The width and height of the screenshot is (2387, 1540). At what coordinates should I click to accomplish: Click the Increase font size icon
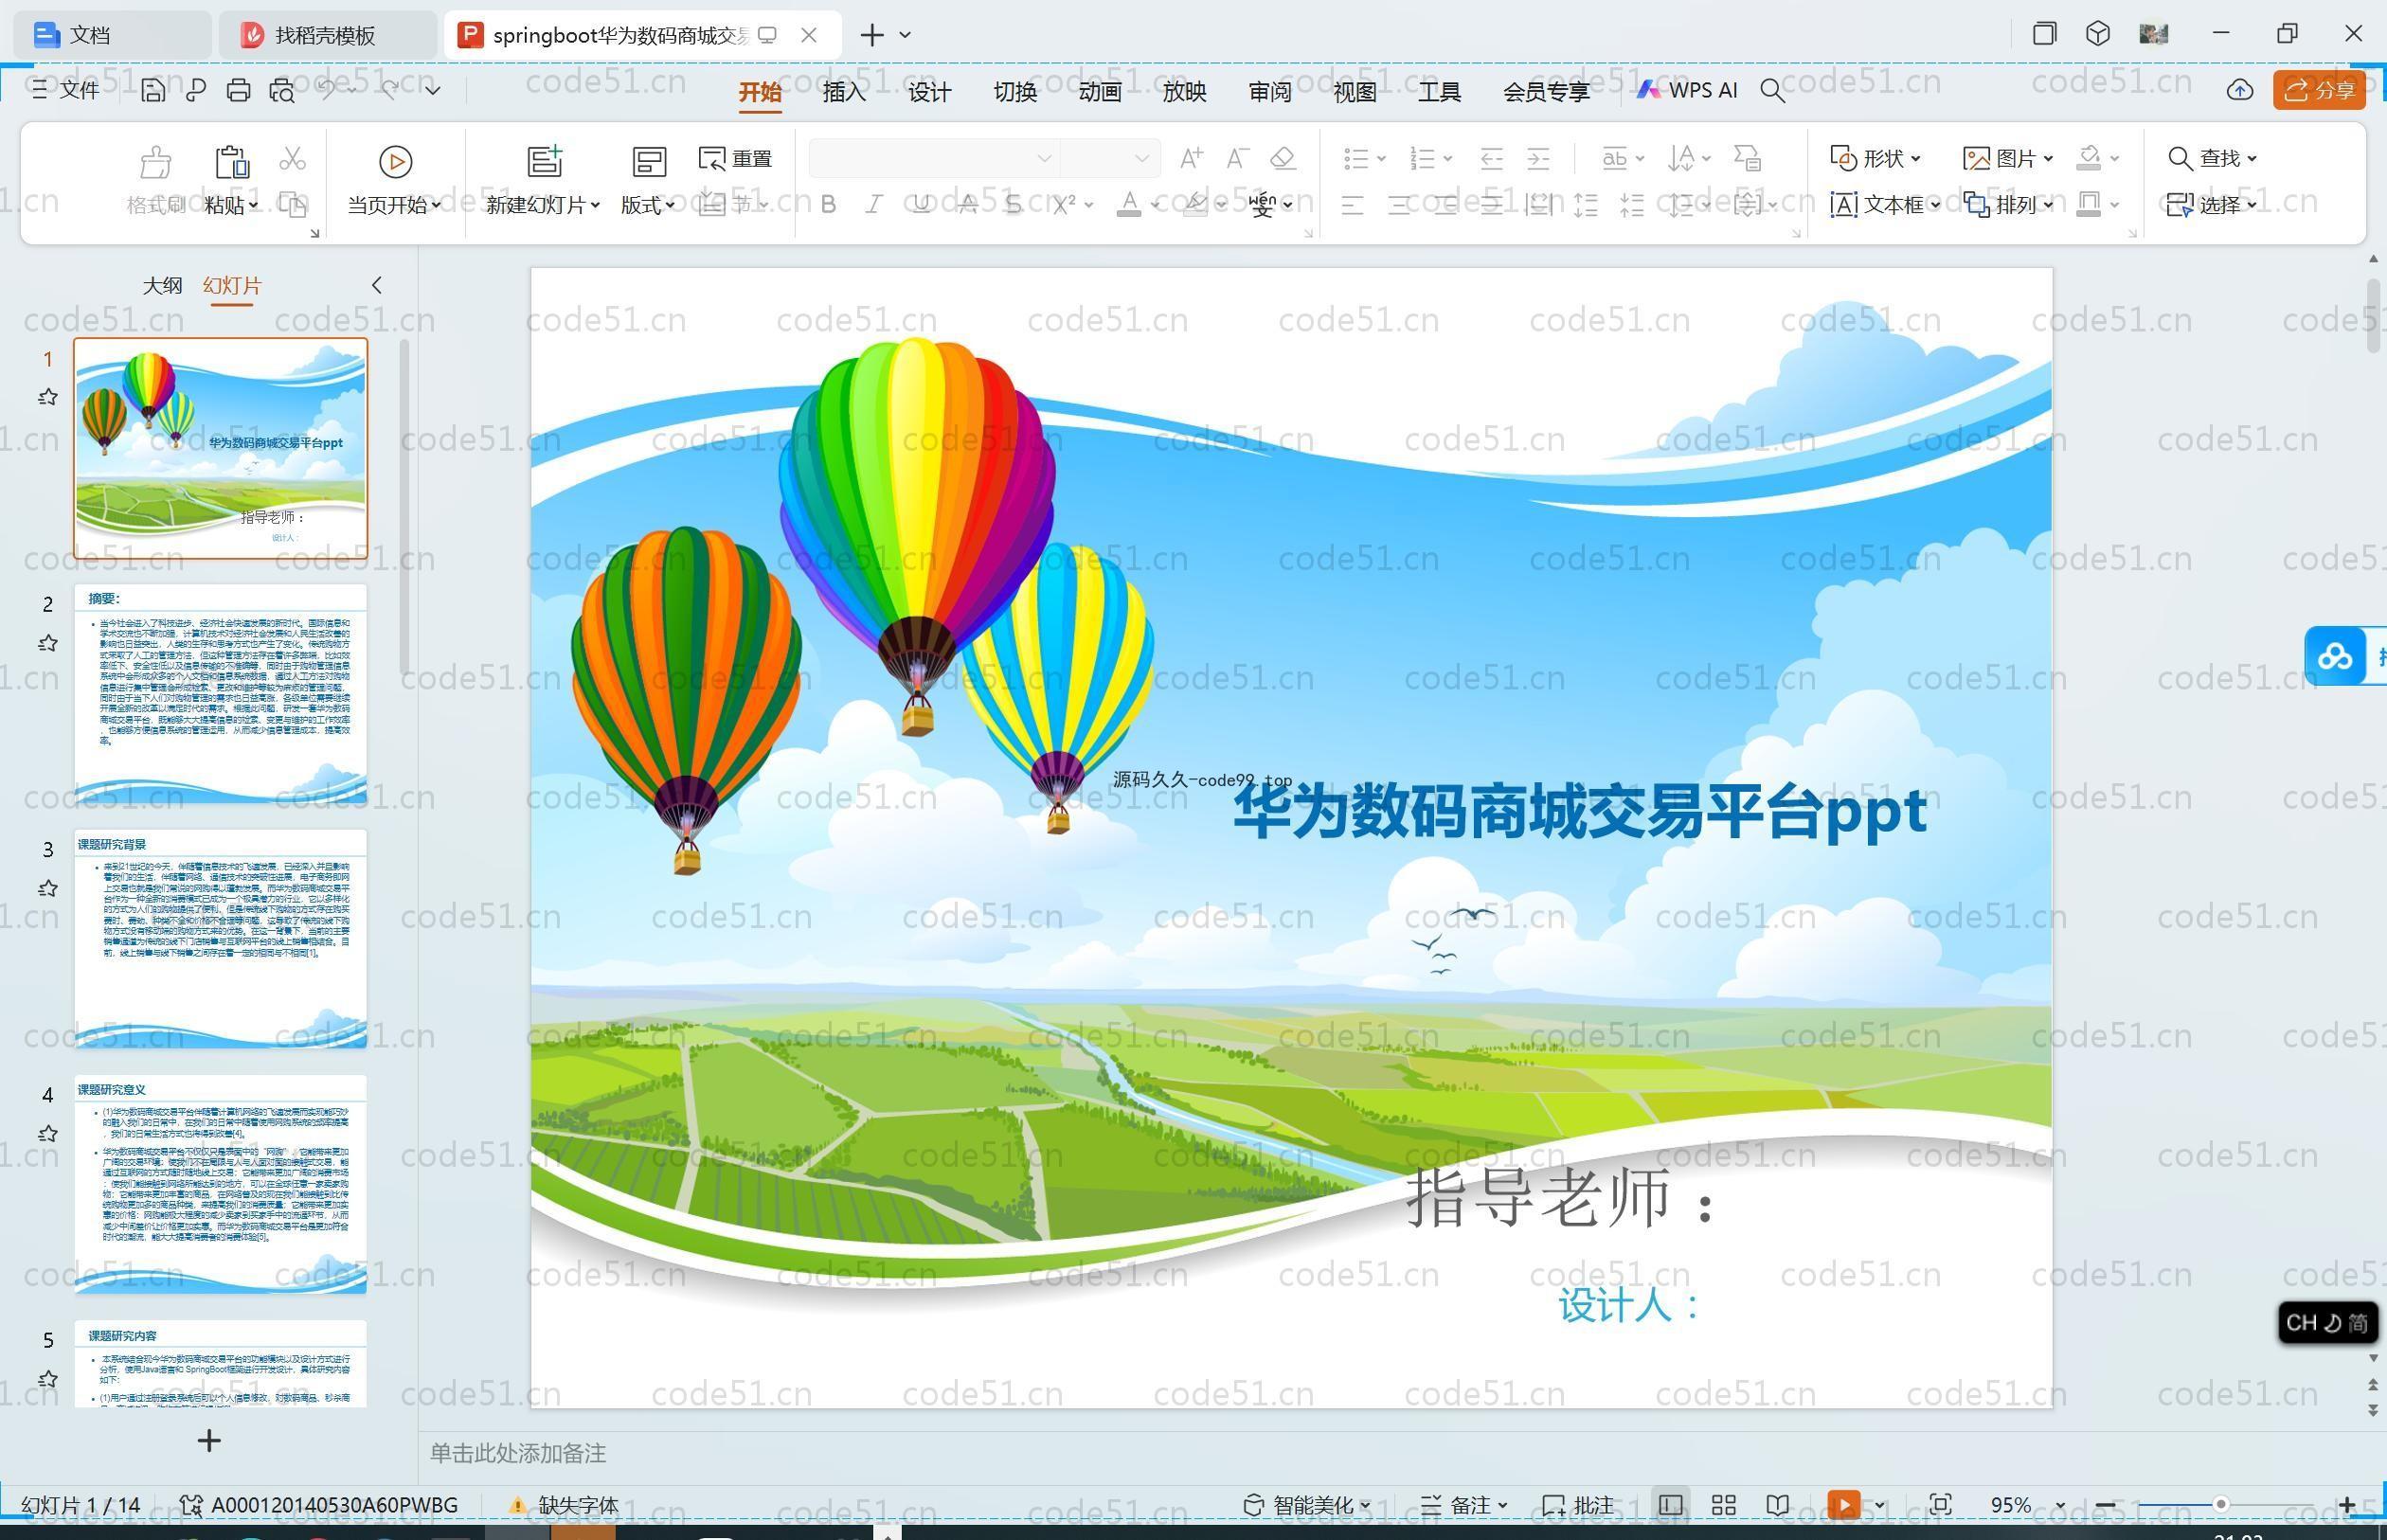pos(1191,158)
